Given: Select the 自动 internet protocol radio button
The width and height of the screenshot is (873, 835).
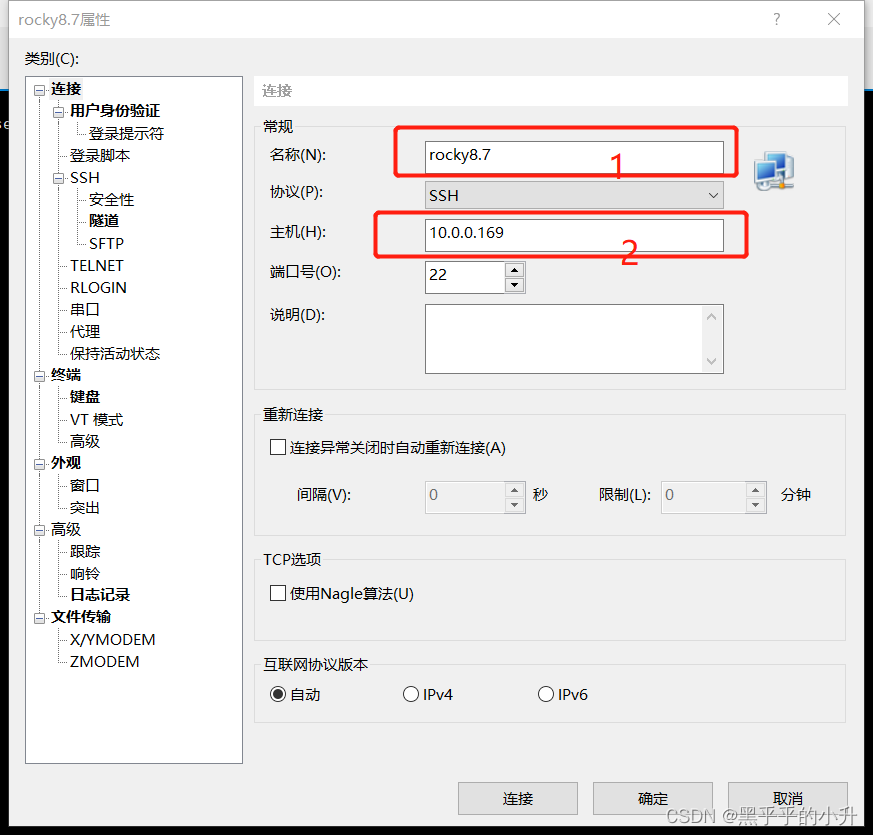Looking at the screenshot, I should pos(278,694).
